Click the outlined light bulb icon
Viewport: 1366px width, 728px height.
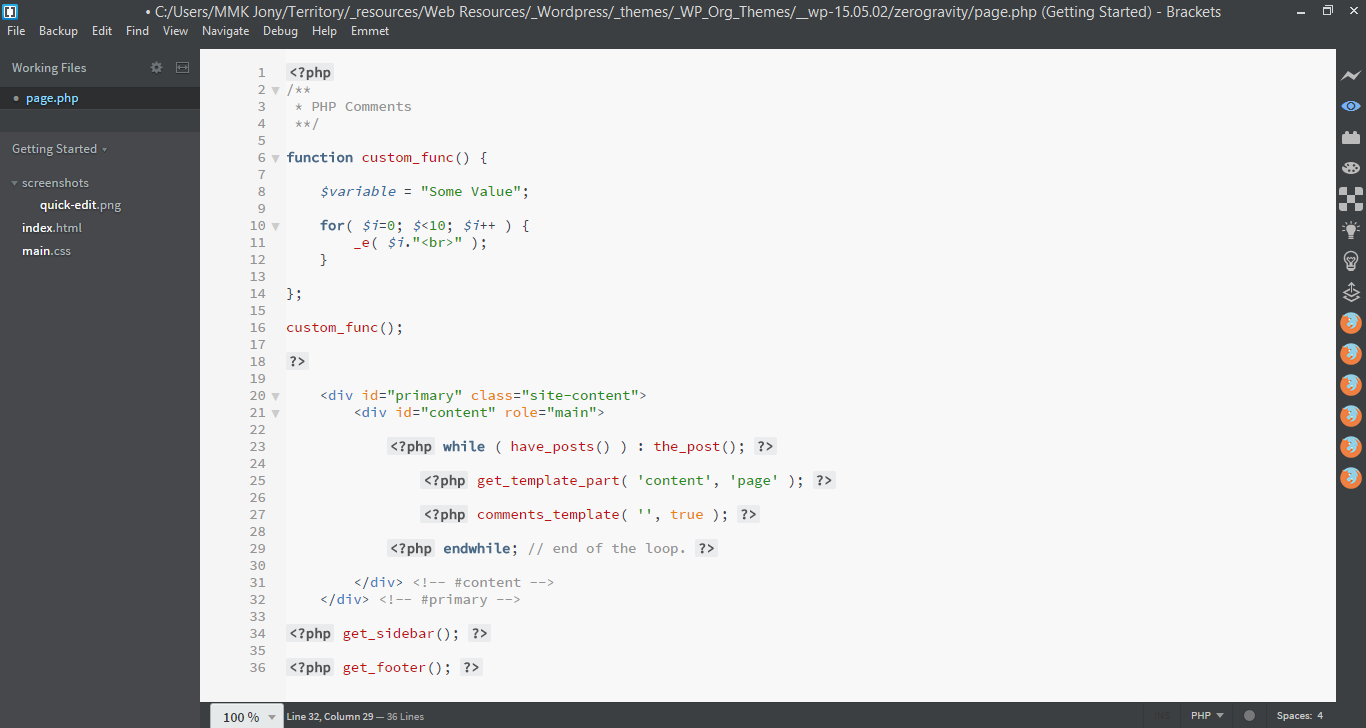(1351, 261)
